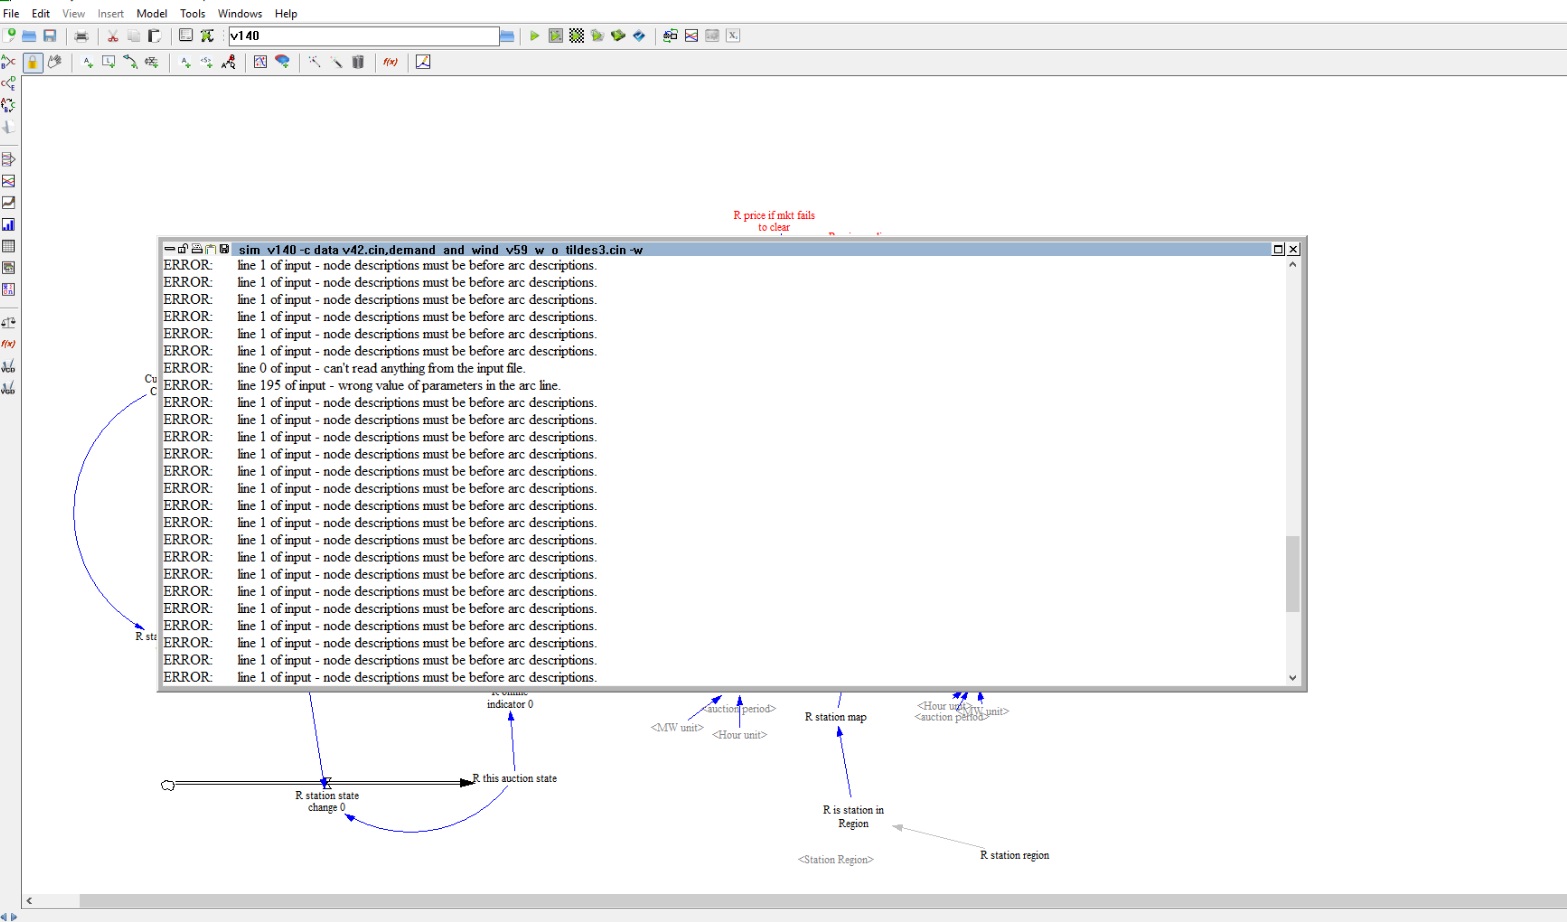The width and height of the screenshot is (1567, 922).
Task: Select the Variable sketch tool
Action: 88,62
